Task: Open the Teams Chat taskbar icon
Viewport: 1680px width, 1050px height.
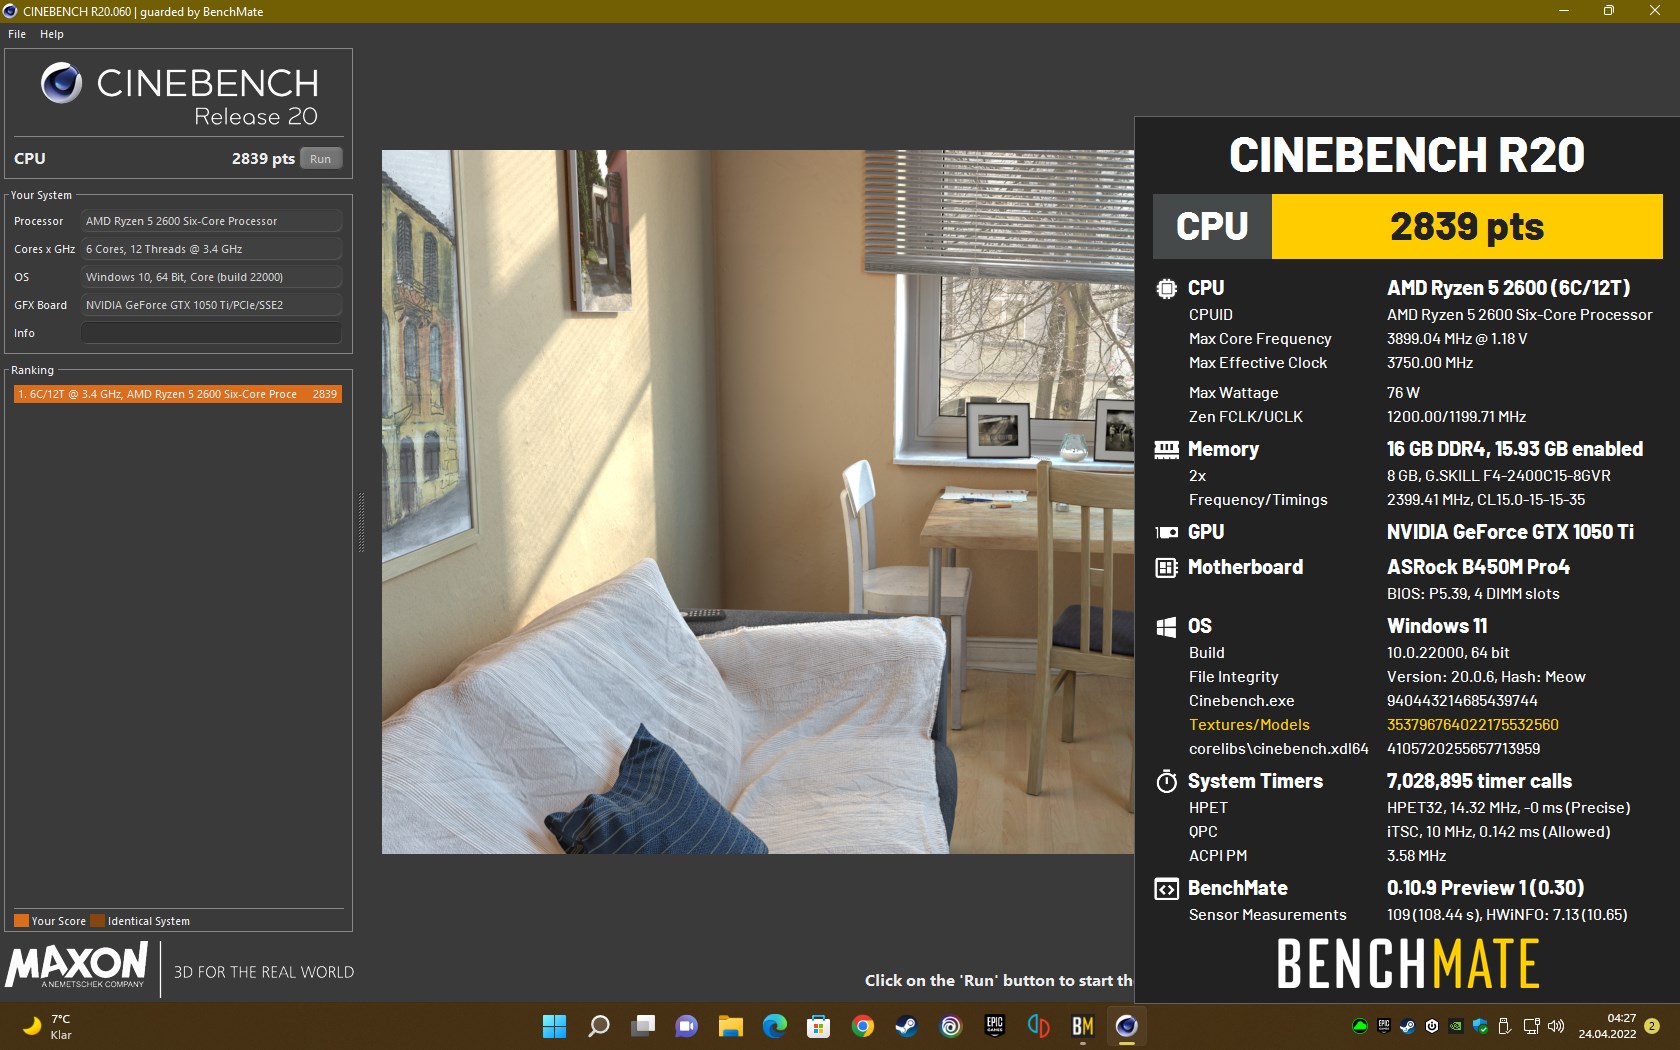Action: [x=687, y=1026]
